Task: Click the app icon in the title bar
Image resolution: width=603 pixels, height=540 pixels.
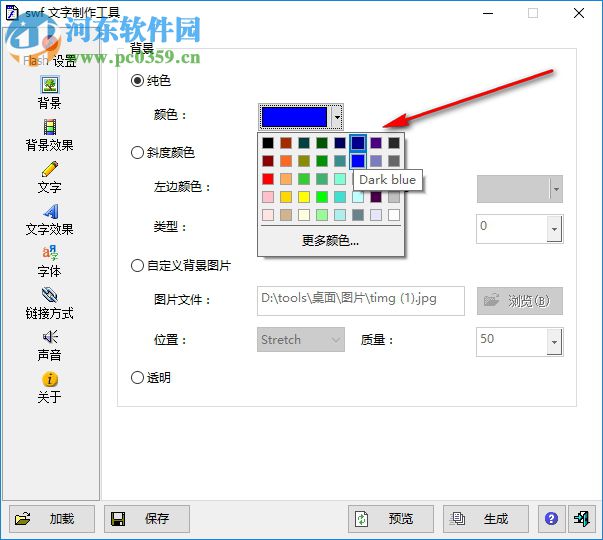Action: pos(12,12)
